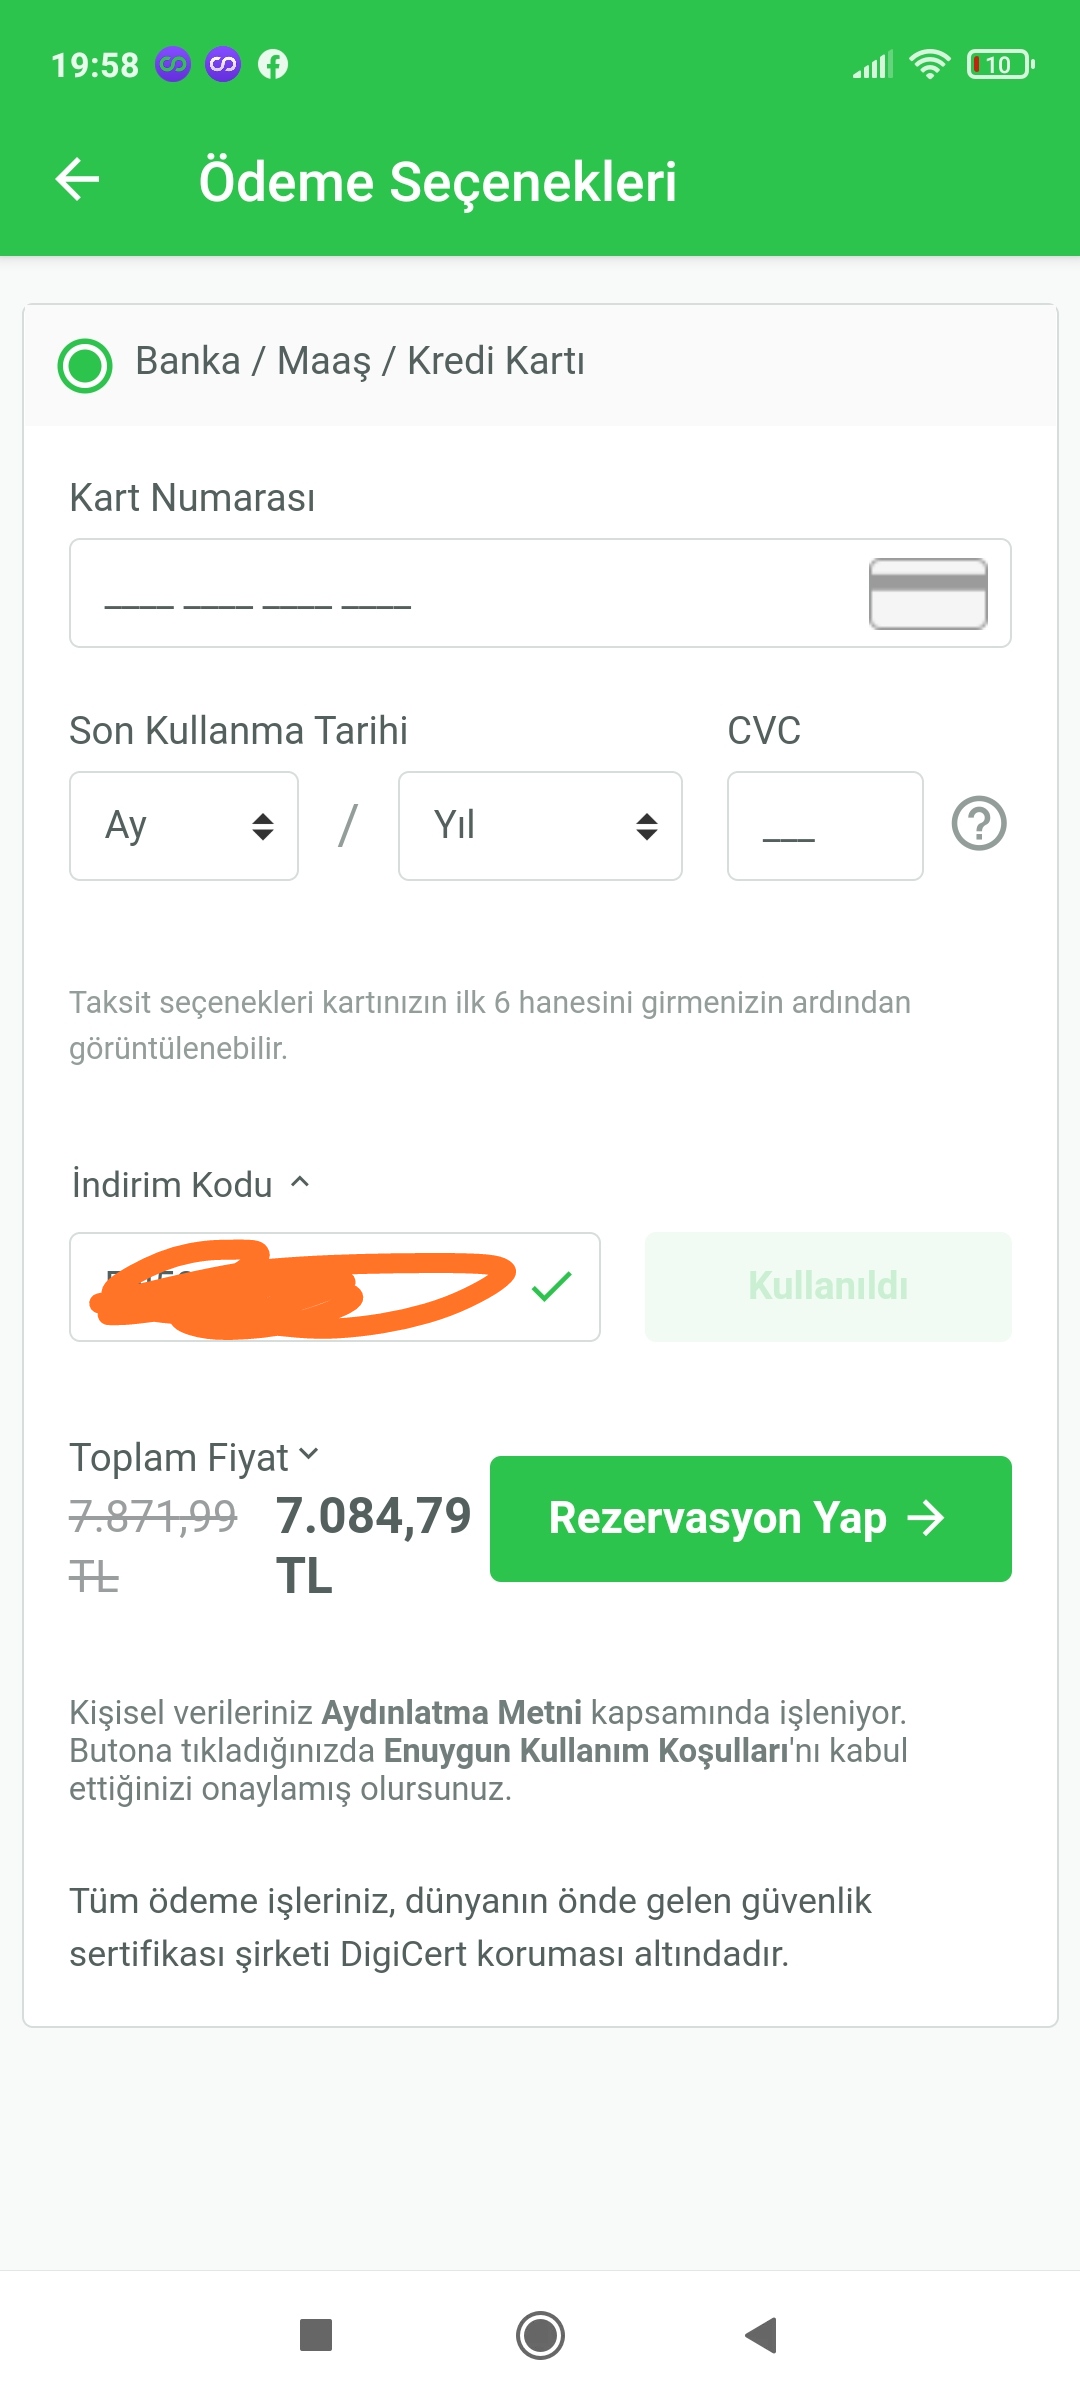This screenshot has height=2400, width=1080.
Task: Expand the Toplam Fiyat details
Action: coord(194,1457)
